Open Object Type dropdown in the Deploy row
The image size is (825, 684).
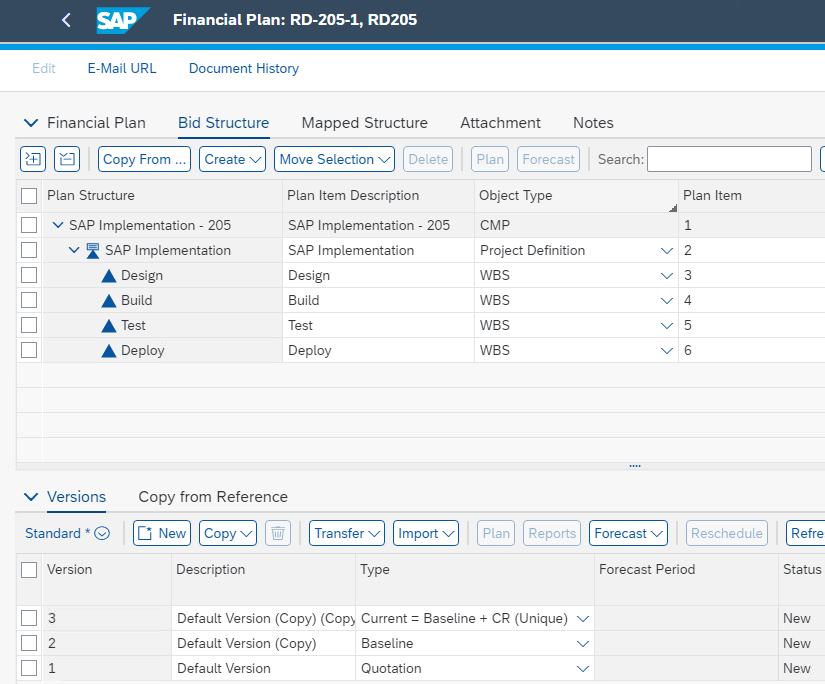click(x=667, y=350)
